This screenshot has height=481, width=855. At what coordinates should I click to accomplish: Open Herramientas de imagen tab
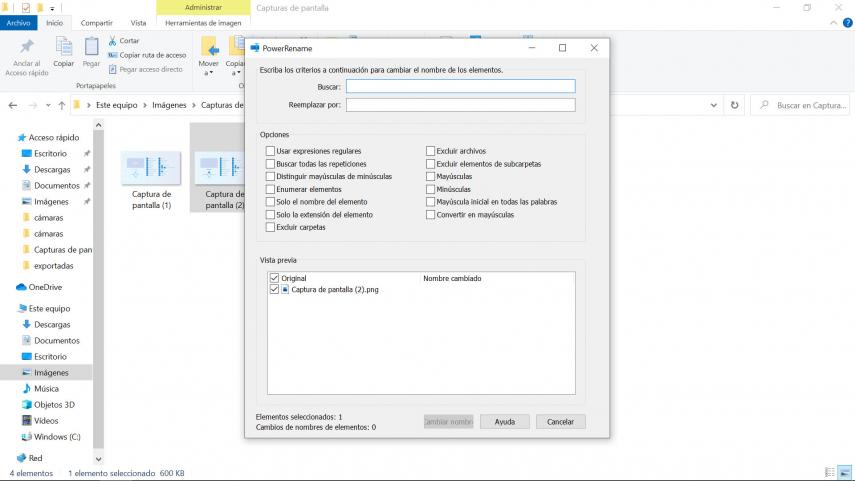[203, 23]
